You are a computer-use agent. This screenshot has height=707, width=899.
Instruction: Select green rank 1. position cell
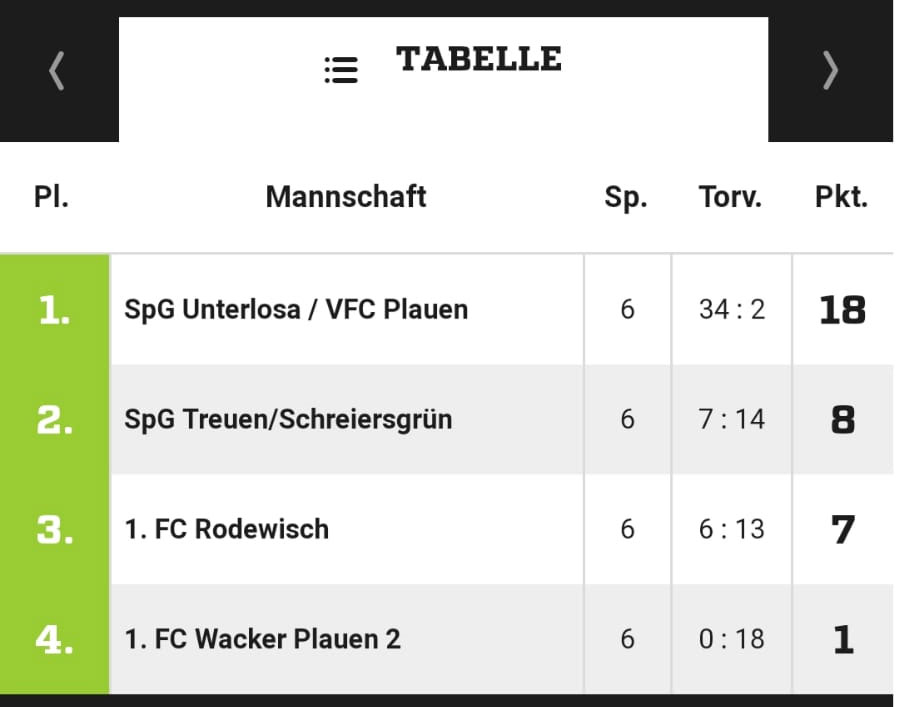coord(54,310)
